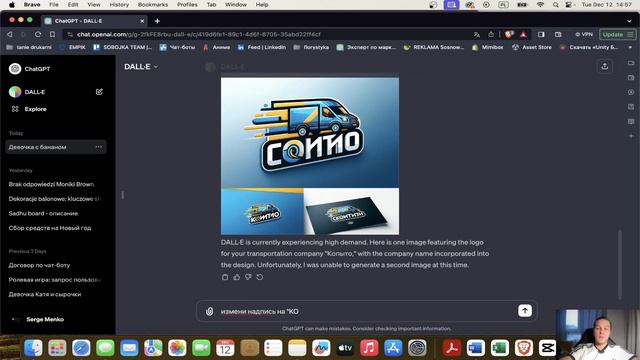Open Spotlight search in menu bar
This screenshot has width=640, height=360.
(555, 5)
